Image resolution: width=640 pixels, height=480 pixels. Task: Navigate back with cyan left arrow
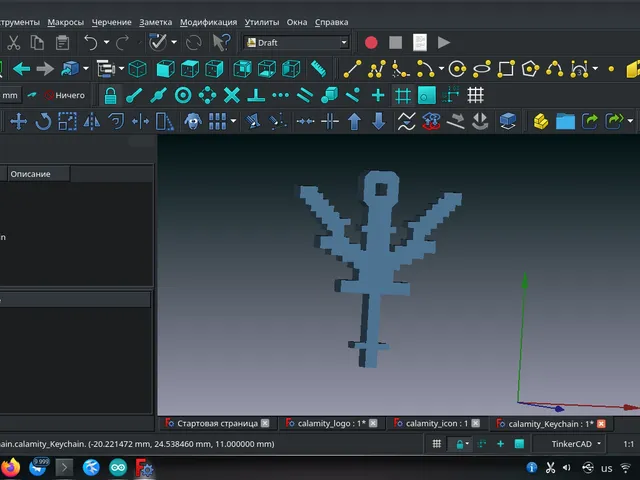coord(21,69)
